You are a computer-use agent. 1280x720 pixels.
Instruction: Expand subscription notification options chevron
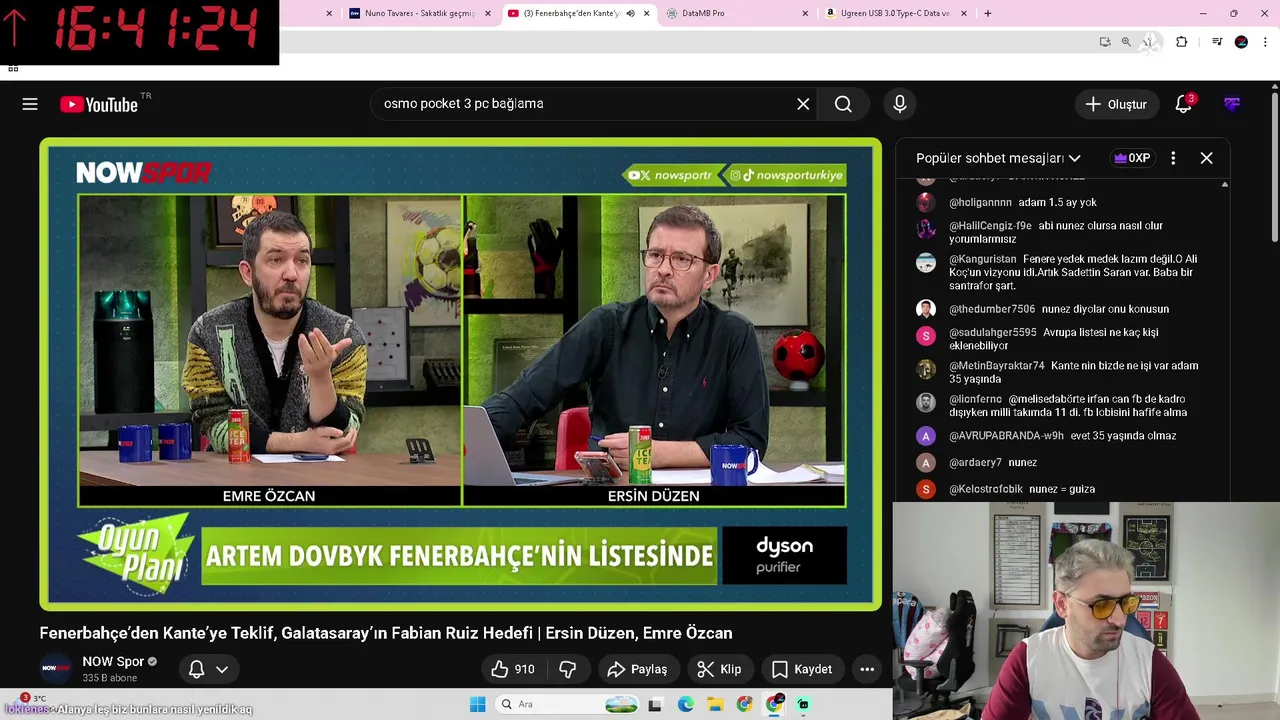(x=222, y=669)
